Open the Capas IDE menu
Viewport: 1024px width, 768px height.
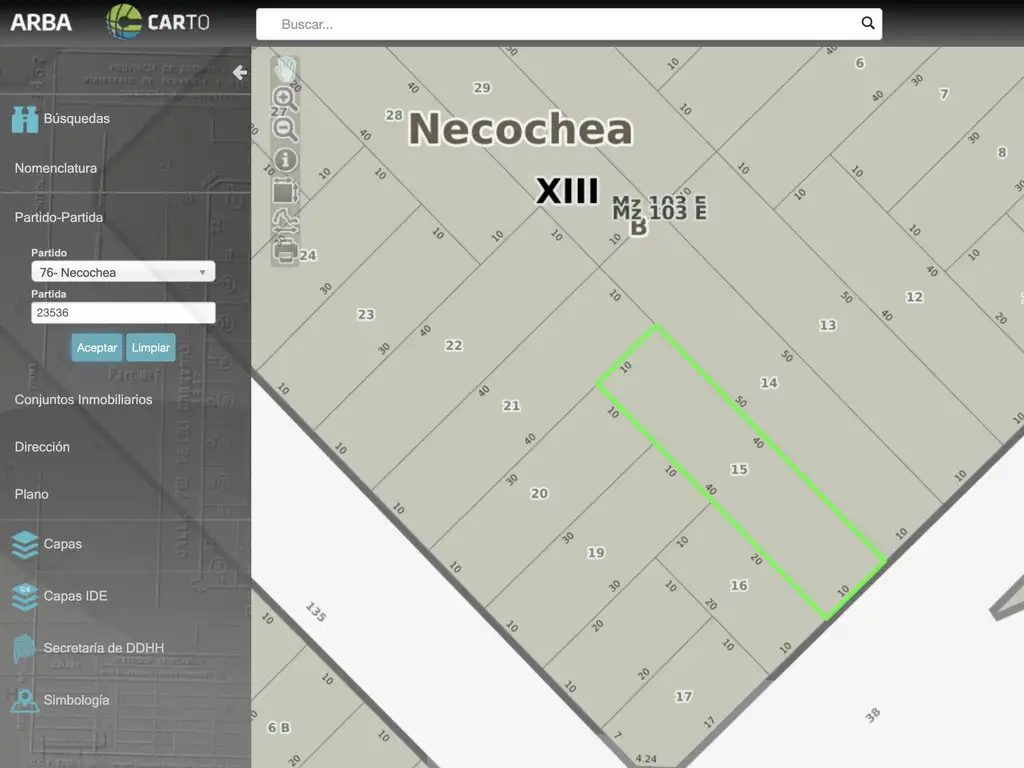tap(74, 596)
